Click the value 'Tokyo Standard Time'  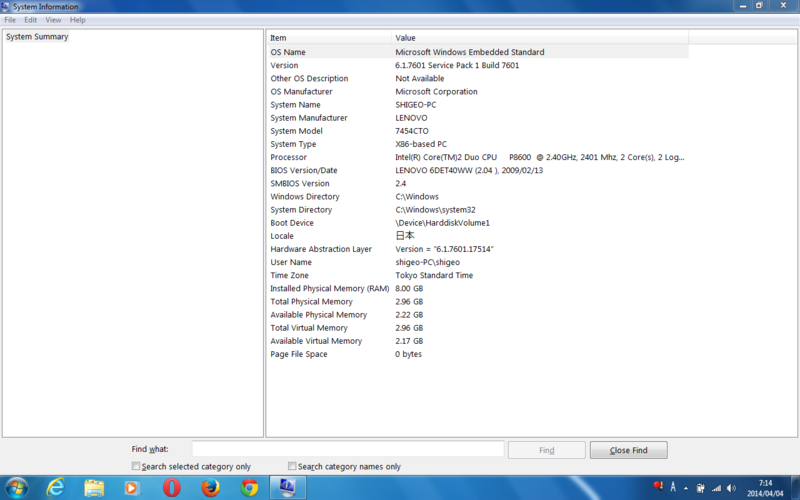(x=434, y=276)
